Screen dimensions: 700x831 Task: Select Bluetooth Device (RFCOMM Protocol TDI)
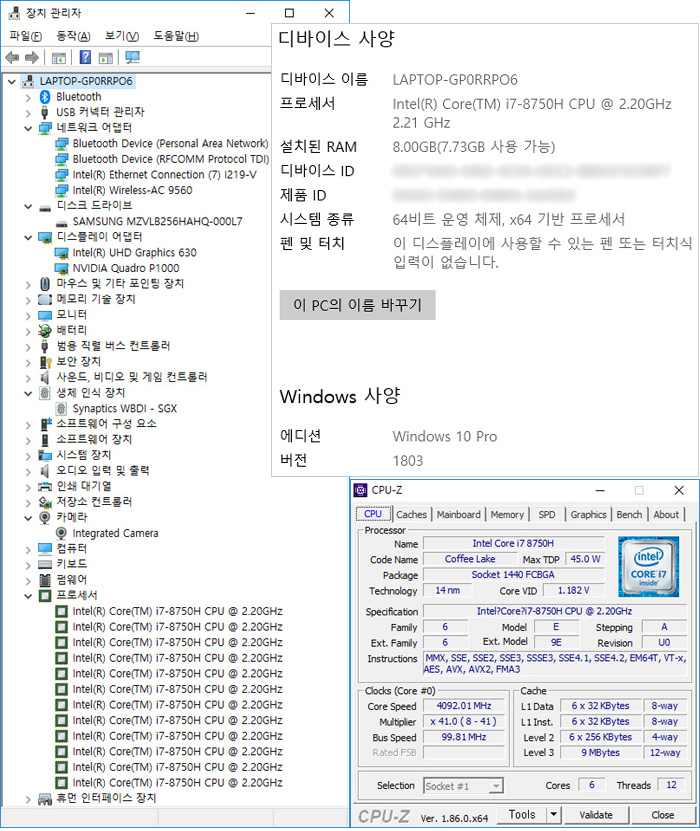coord(171,160)
